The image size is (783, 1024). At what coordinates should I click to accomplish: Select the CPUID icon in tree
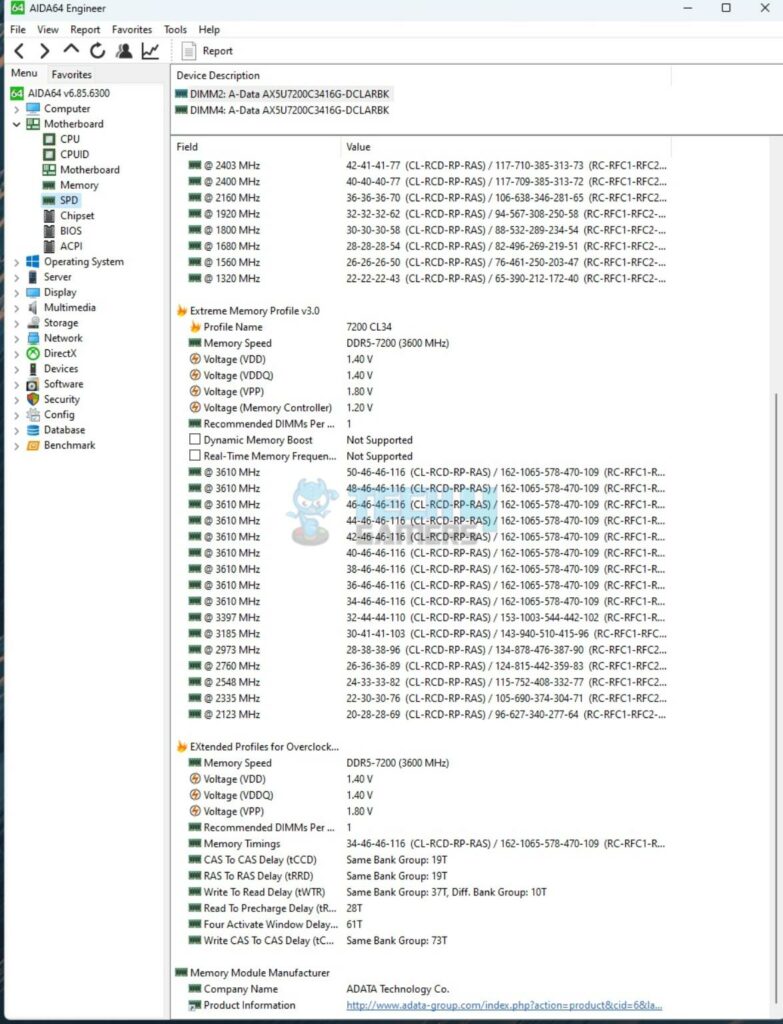tap(49, 154)
